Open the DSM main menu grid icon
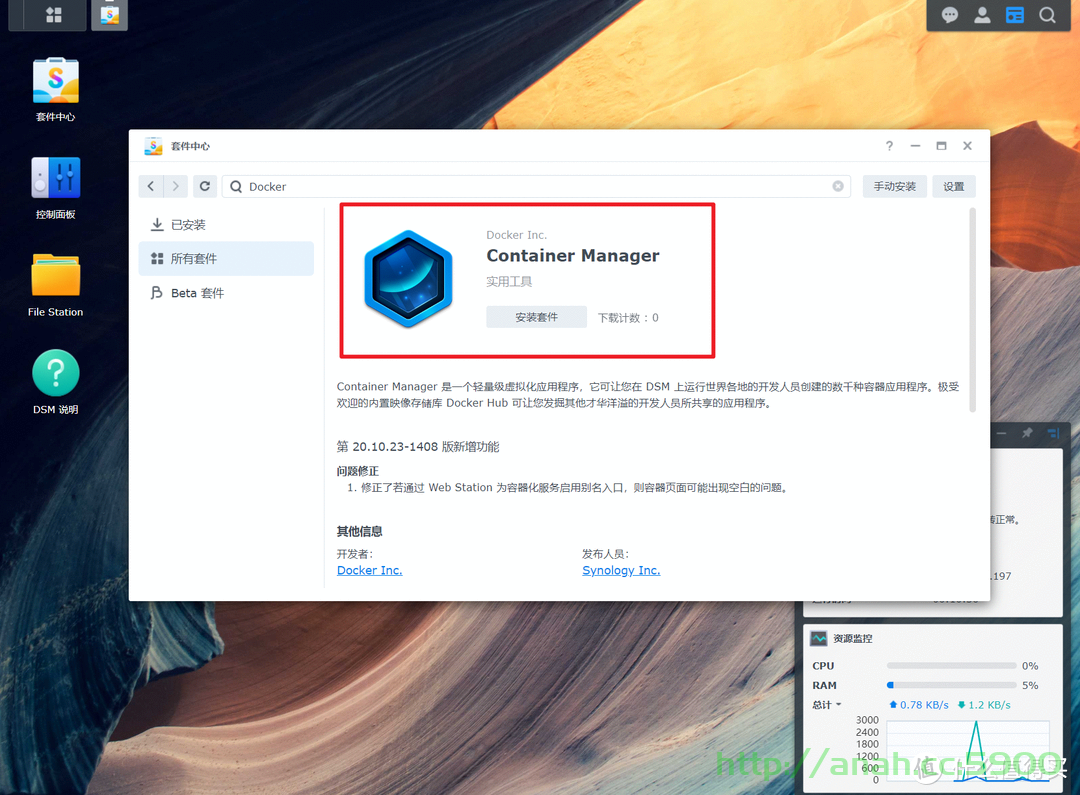The height and width of the screenshot is (795, 1080). coord(54,14)
